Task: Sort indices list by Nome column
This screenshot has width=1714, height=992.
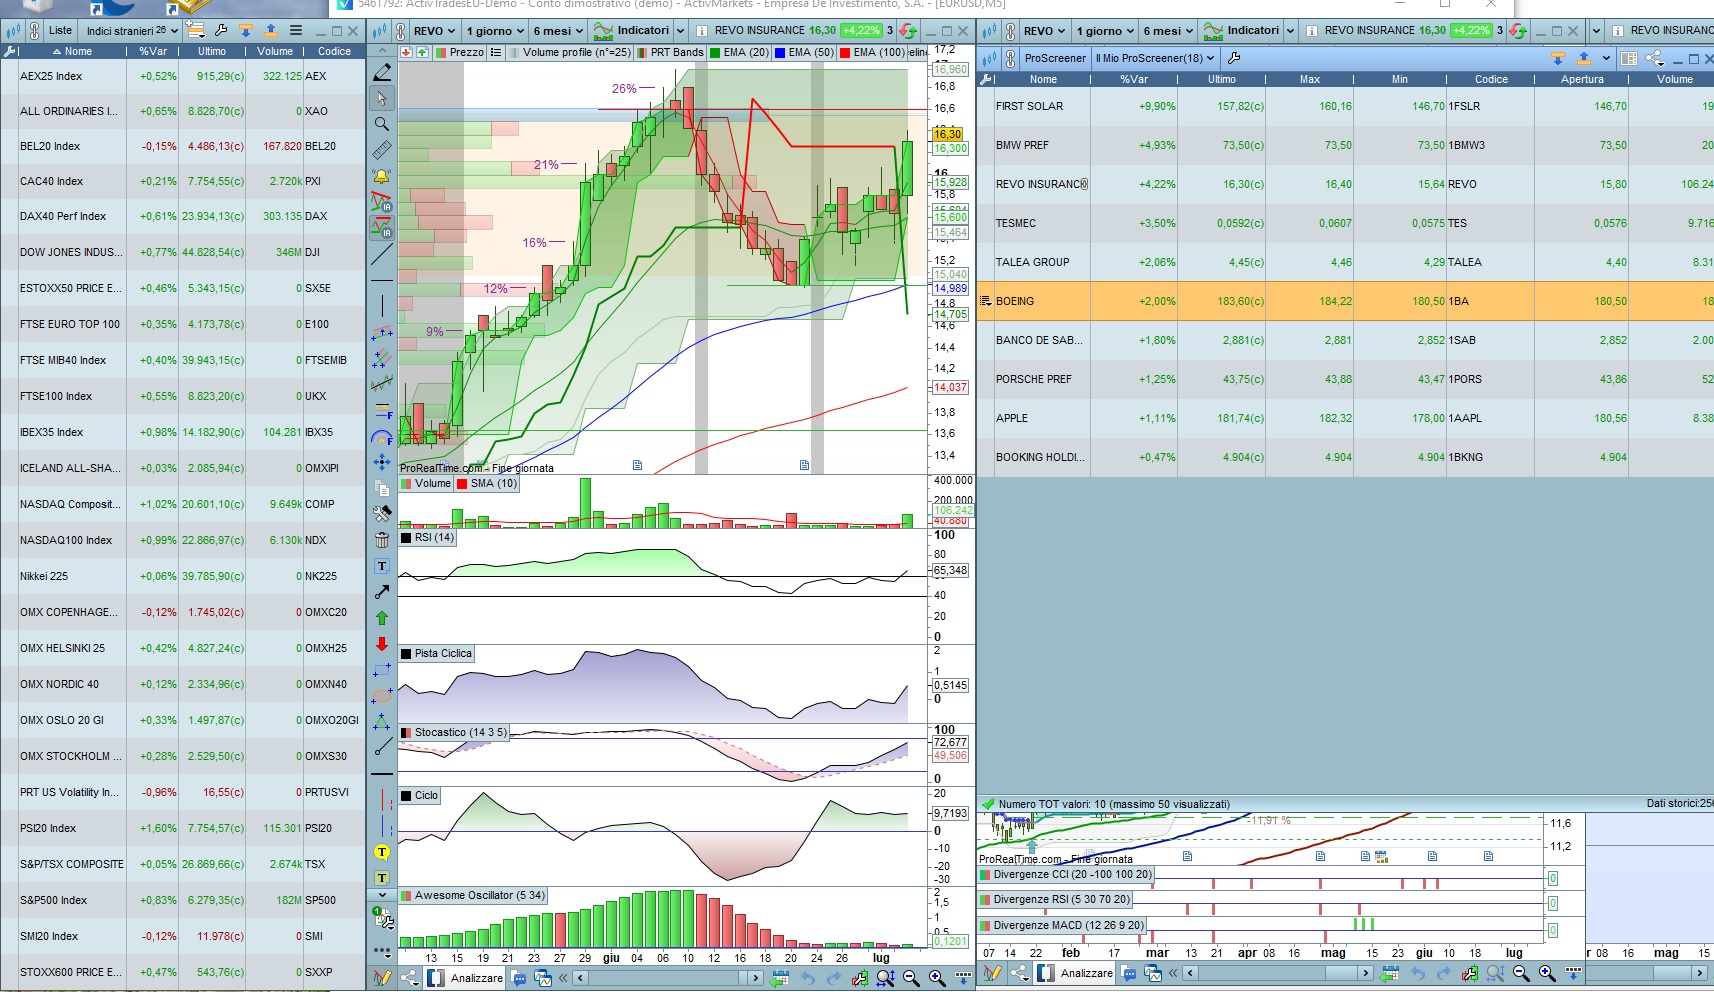Action: coord(72,51)
